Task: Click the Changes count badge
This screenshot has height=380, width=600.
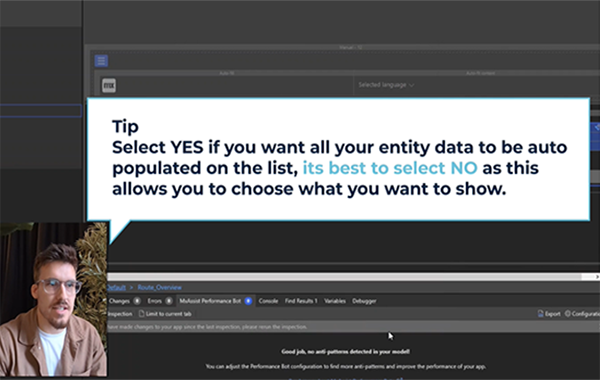Action: (137, 301)
